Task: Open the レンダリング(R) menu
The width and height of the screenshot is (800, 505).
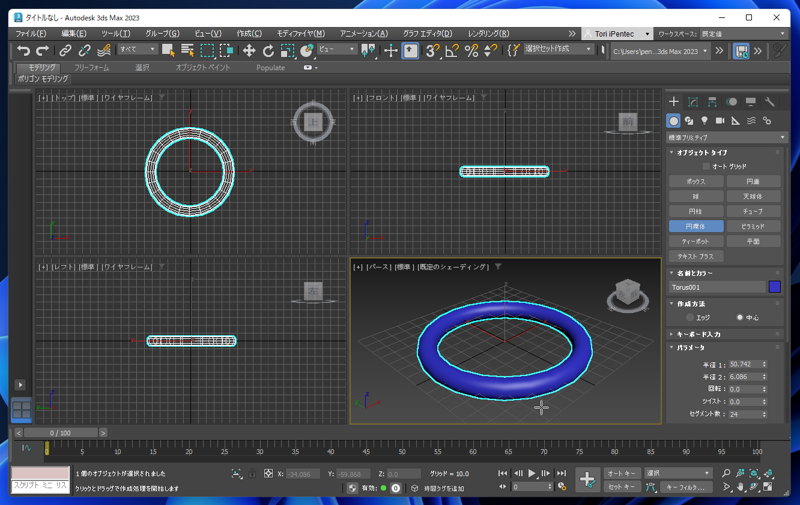Action: (489, 34)
